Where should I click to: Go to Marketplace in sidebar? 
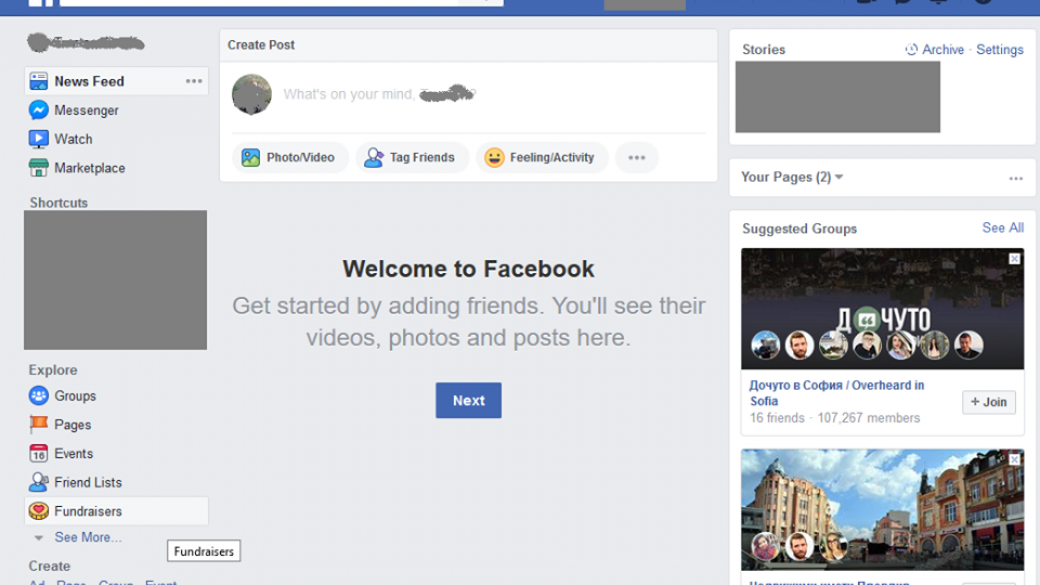(x=90, y=168)
